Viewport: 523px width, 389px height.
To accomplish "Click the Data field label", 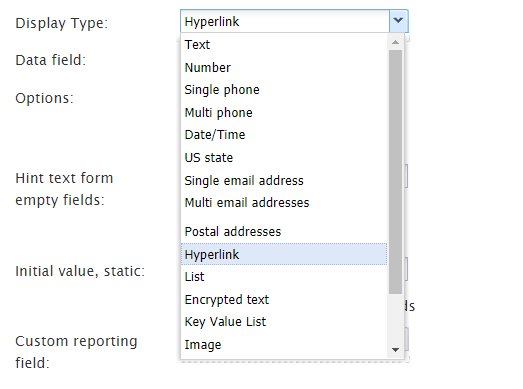I will tap(51, 60).
